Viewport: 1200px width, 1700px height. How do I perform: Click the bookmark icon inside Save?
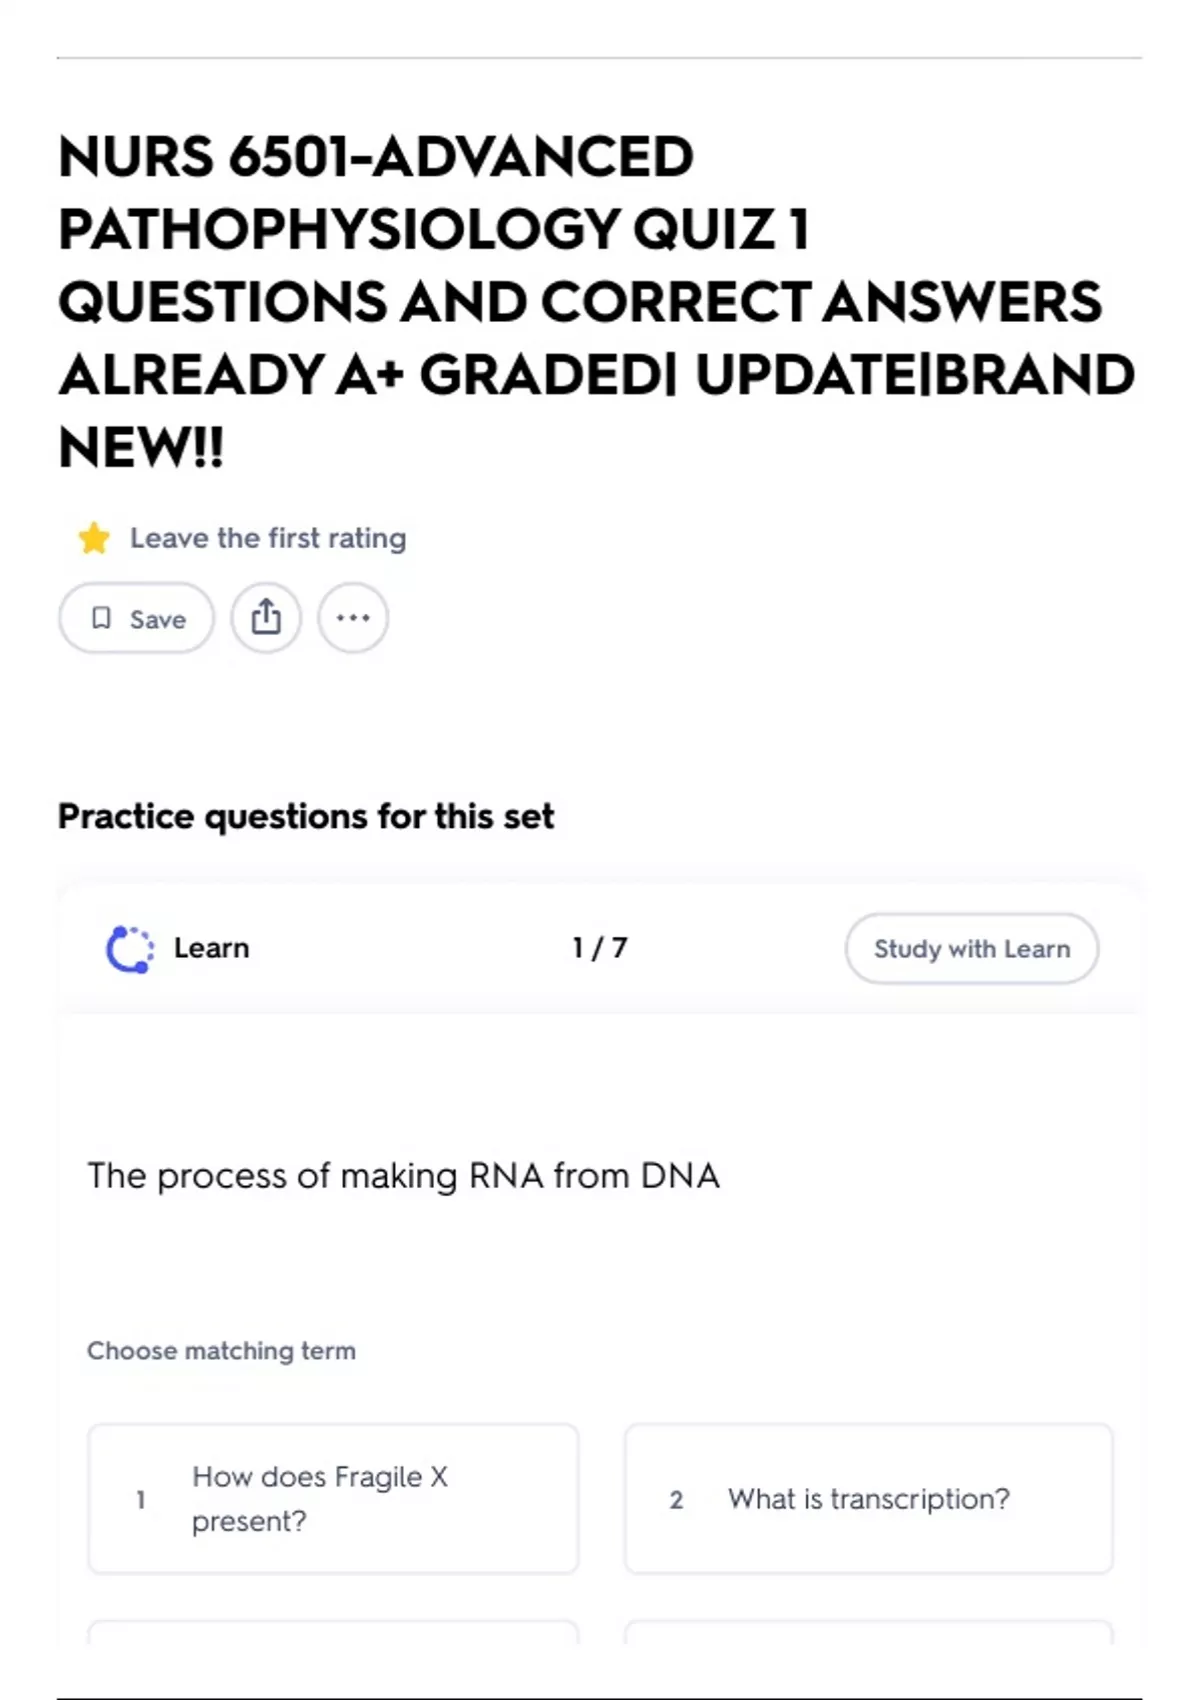101,618
